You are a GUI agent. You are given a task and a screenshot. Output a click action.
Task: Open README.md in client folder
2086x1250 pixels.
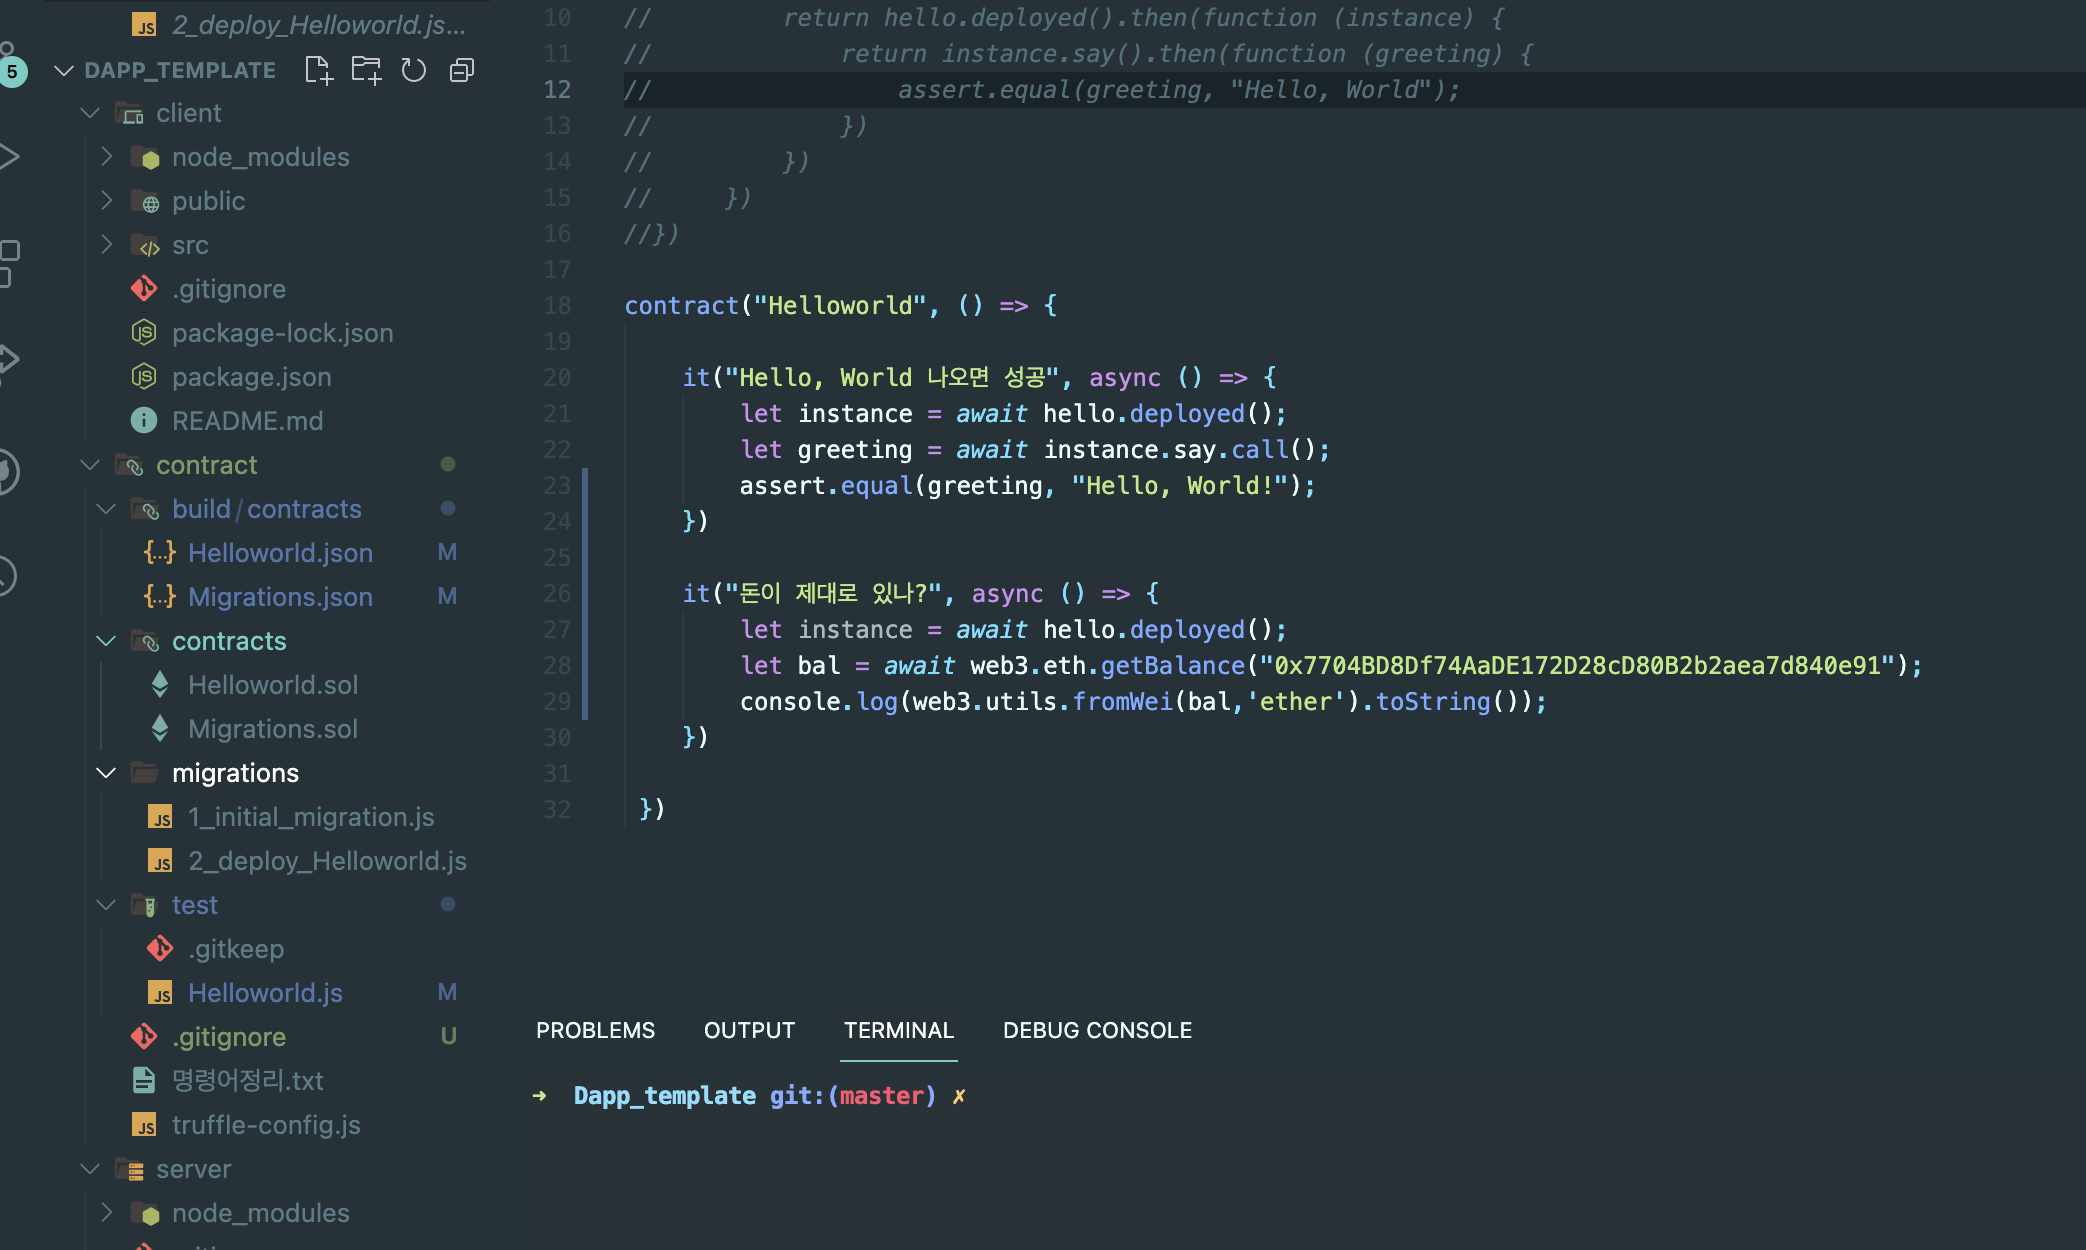tap(247, 421)
